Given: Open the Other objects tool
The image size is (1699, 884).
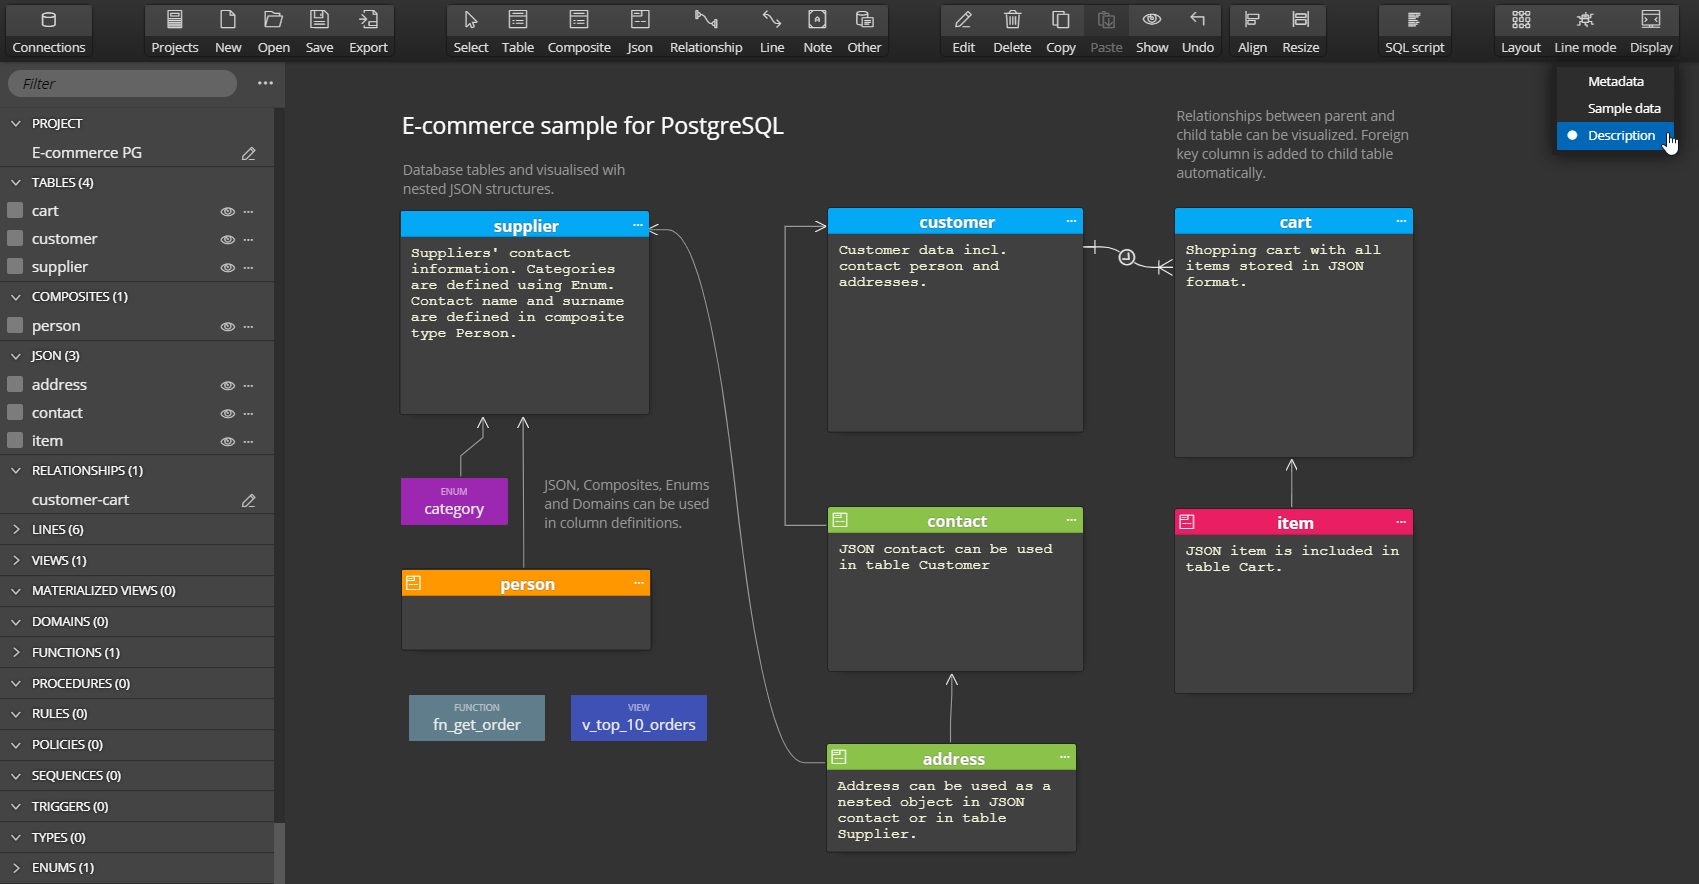Looking at the screenshot, I should pos(864,31).
